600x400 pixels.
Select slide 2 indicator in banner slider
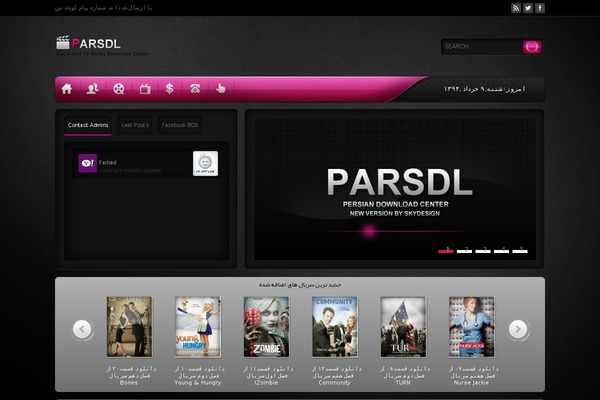pyautogui.click(x=464, y=251)
